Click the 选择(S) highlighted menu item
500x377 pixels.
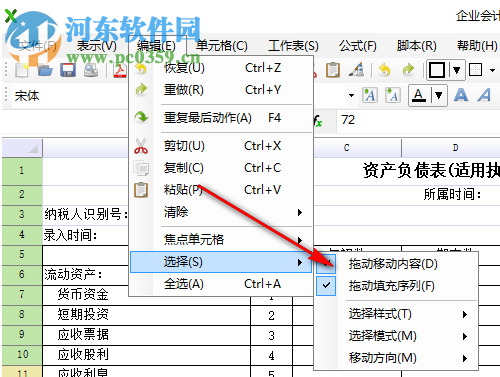[x=221, y=262]
